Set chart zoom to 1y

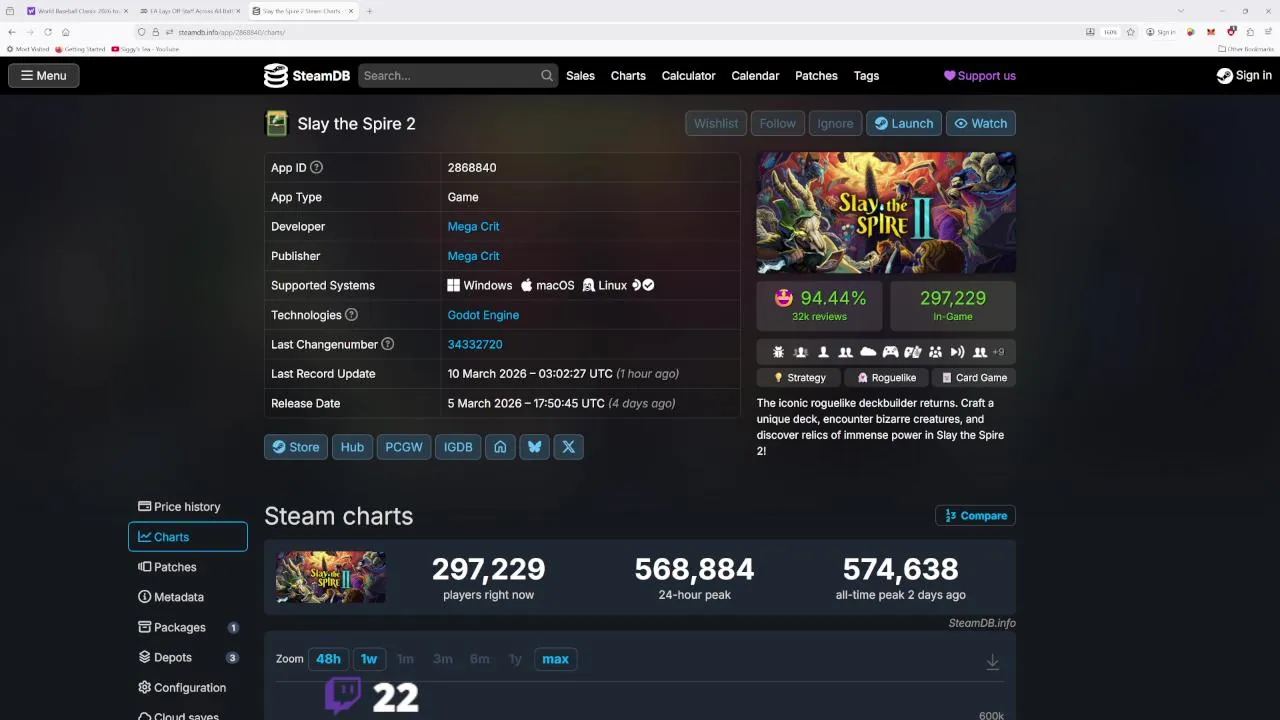point(515,659)
